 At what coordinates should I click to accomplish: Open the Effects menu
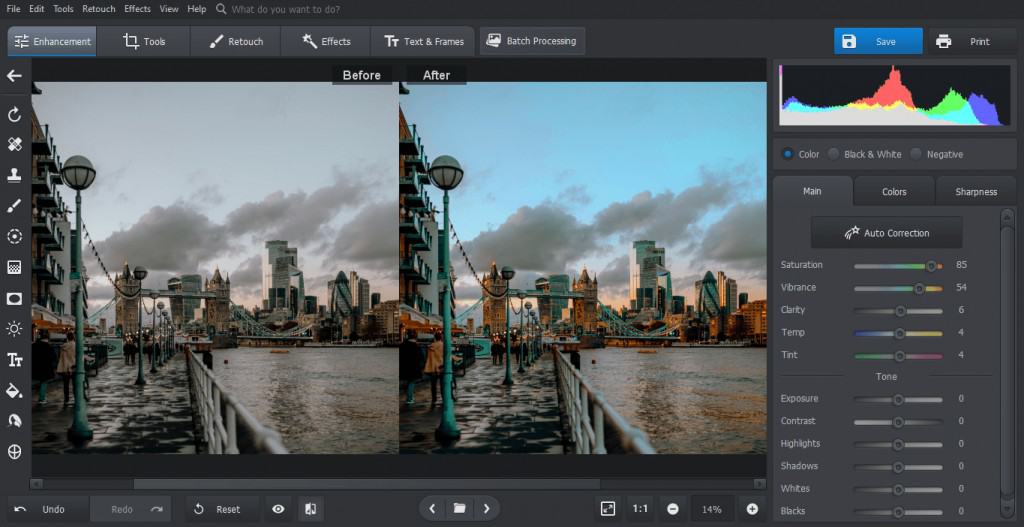[138, 9]
